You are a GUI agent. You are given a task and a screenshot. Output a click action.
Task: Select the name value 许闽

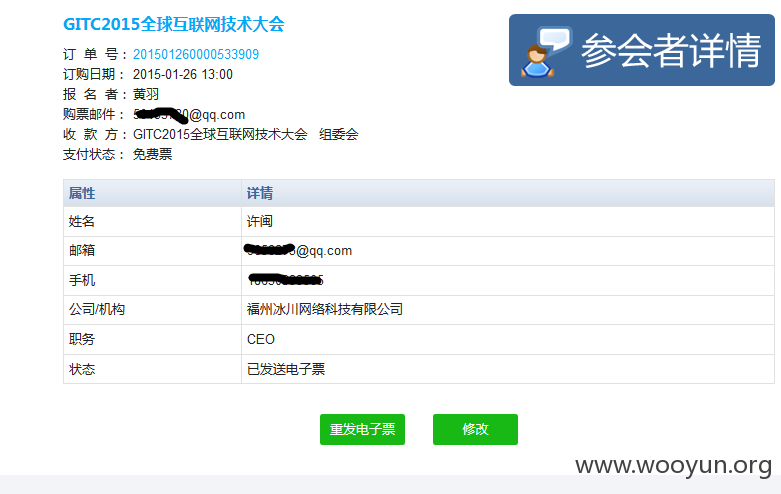click(x=260, y=221)
